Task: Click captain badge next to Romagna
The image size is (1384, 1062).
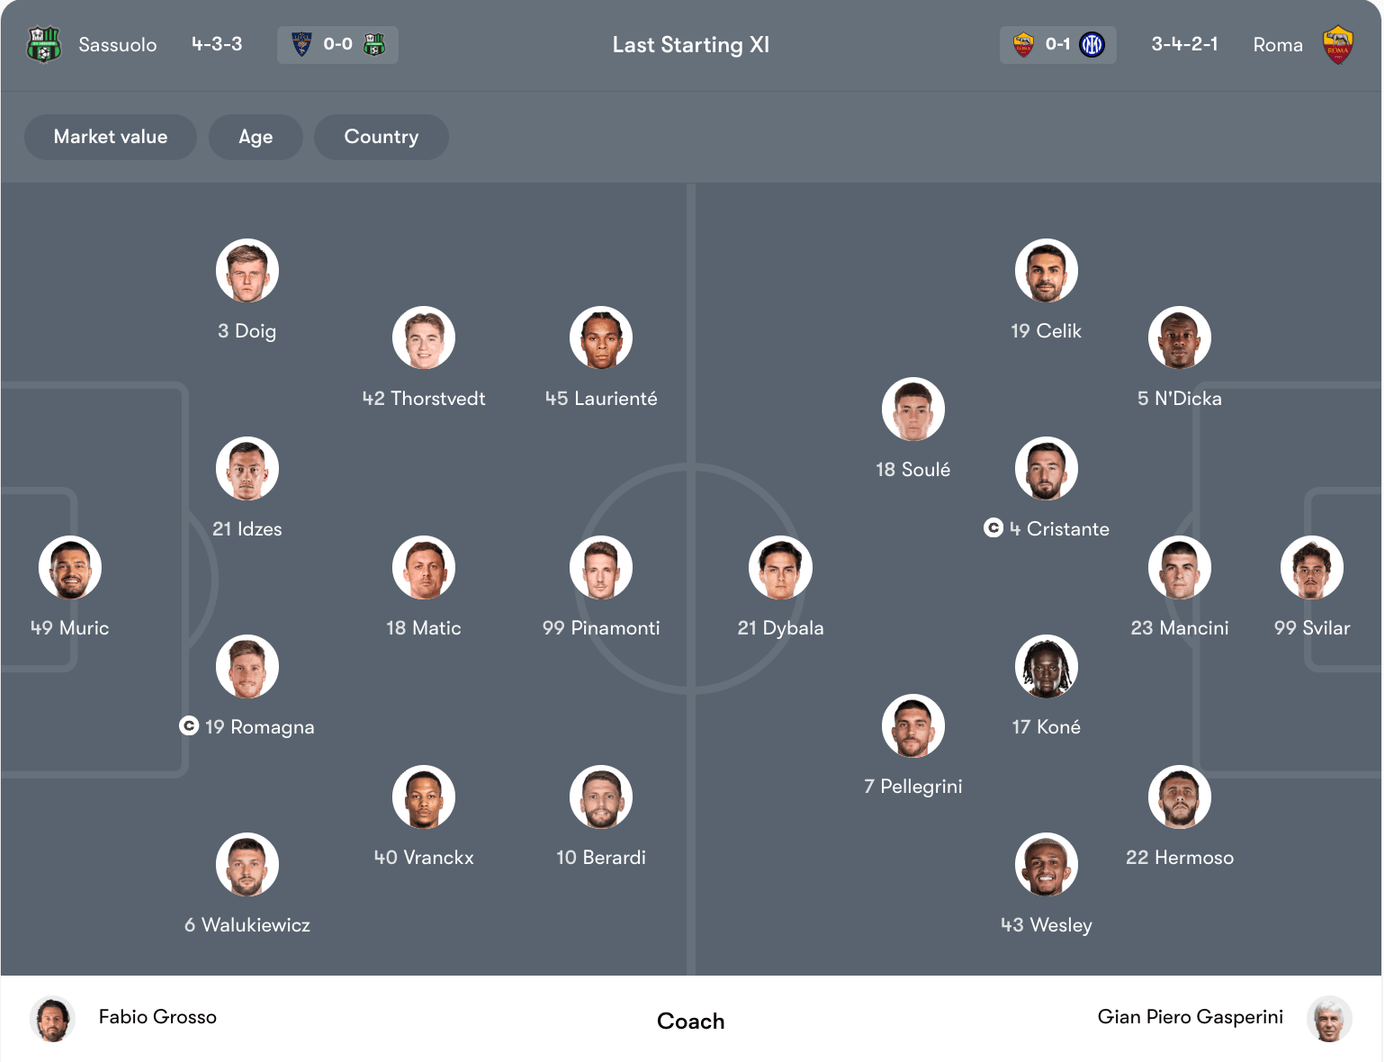Action: [188, 726]
